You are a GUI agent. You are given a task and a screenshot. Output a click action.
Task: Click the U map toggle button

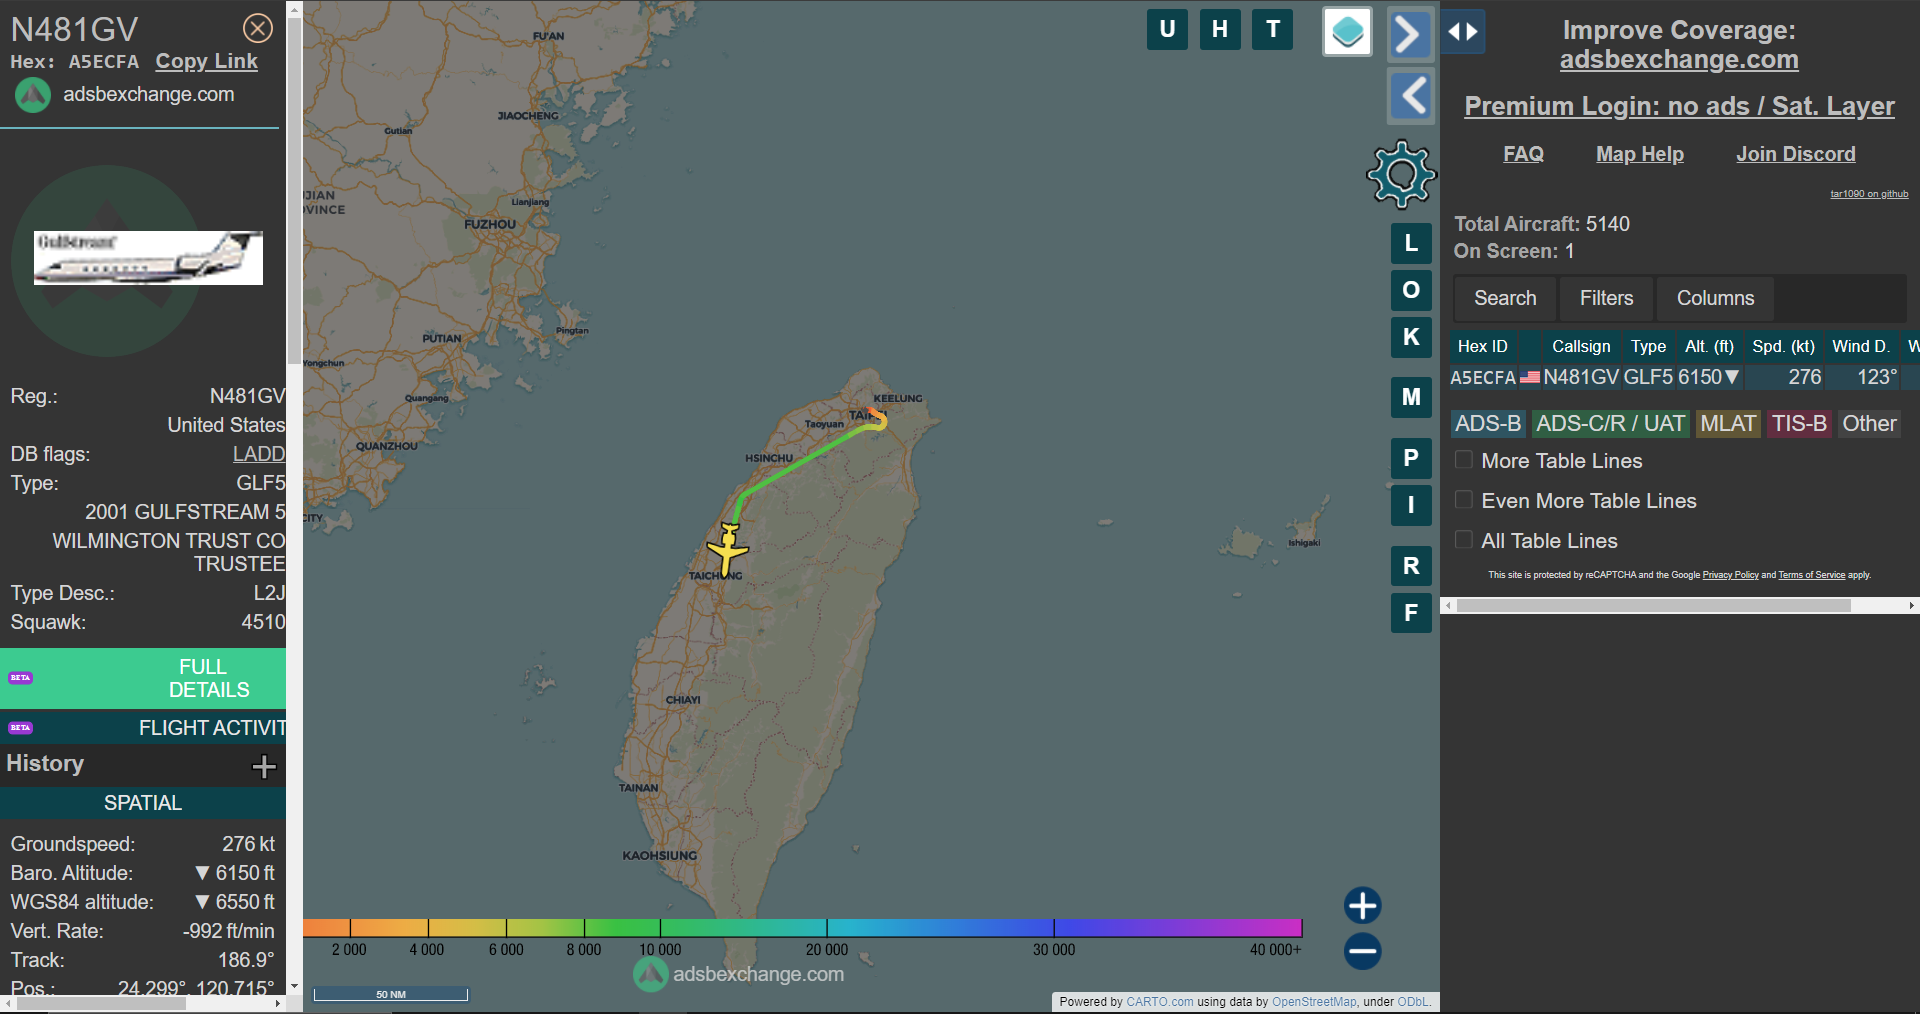(1167, 29)
